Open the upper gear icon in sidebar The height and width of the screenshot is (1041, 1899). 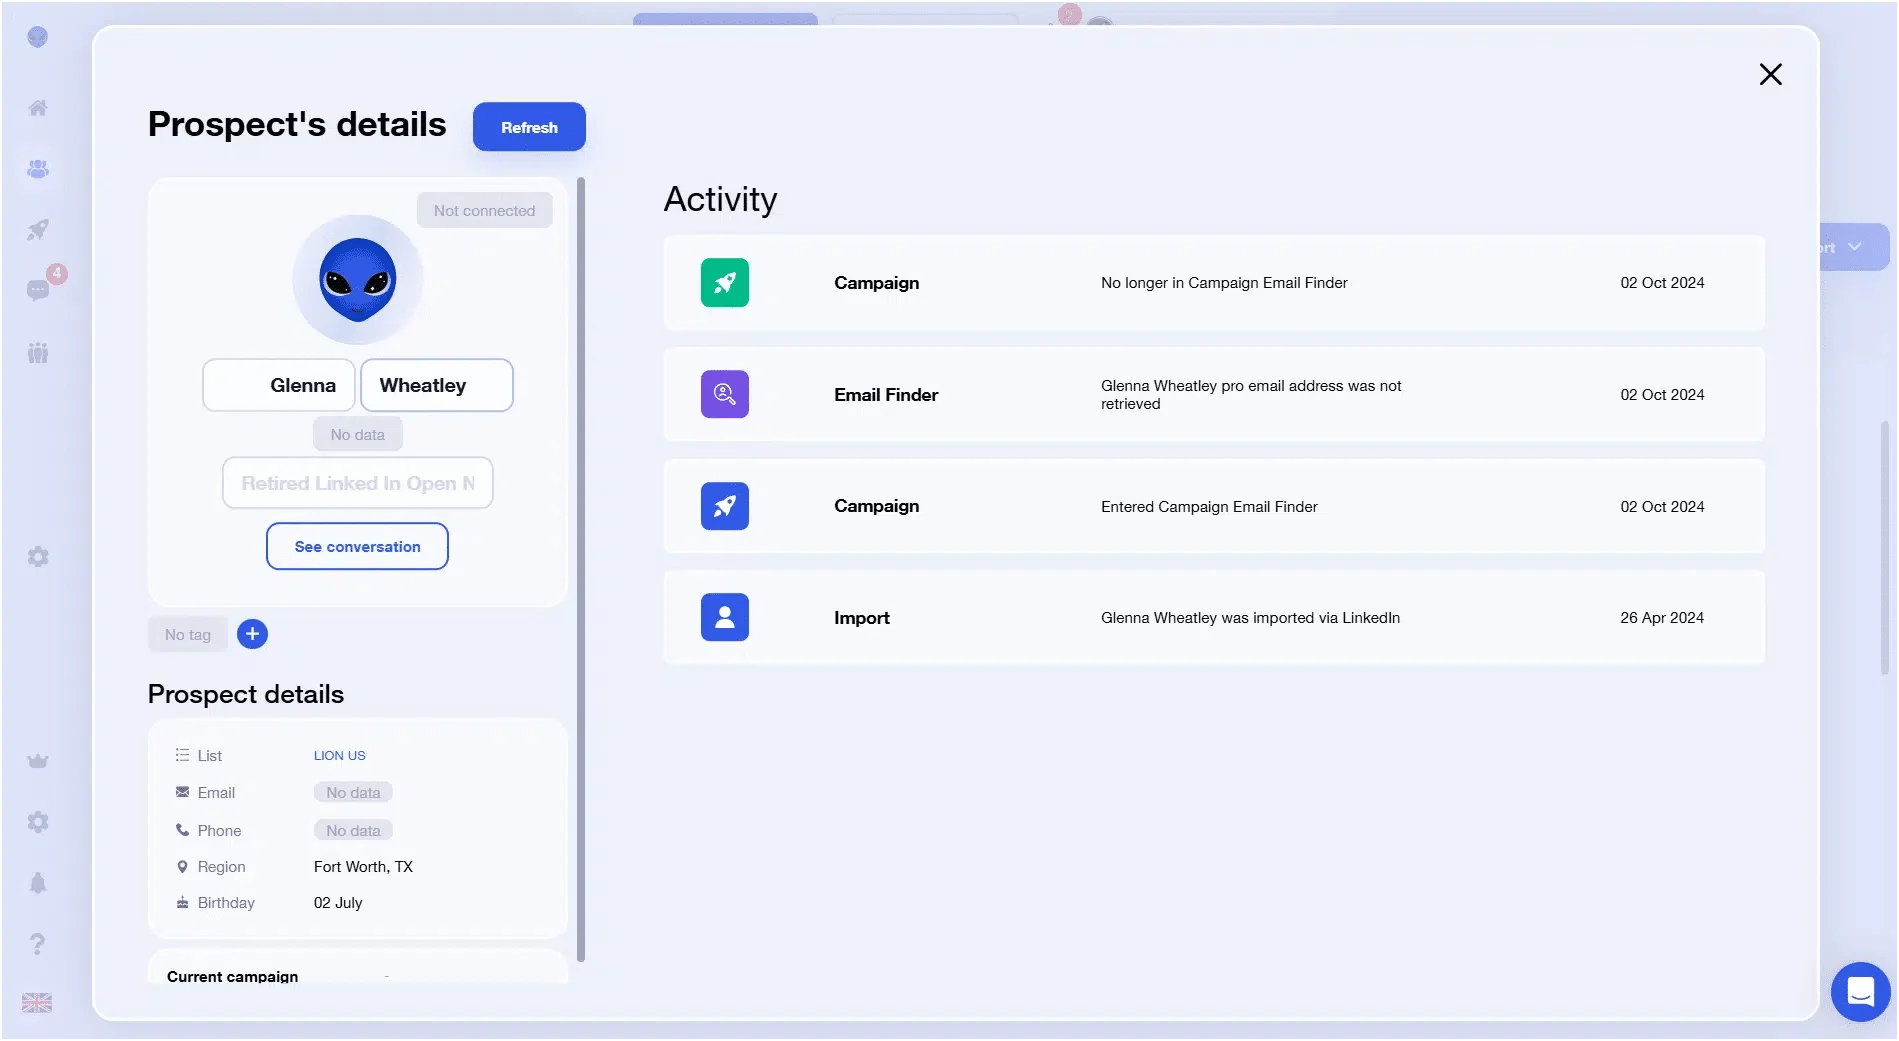tap(38, 557)
